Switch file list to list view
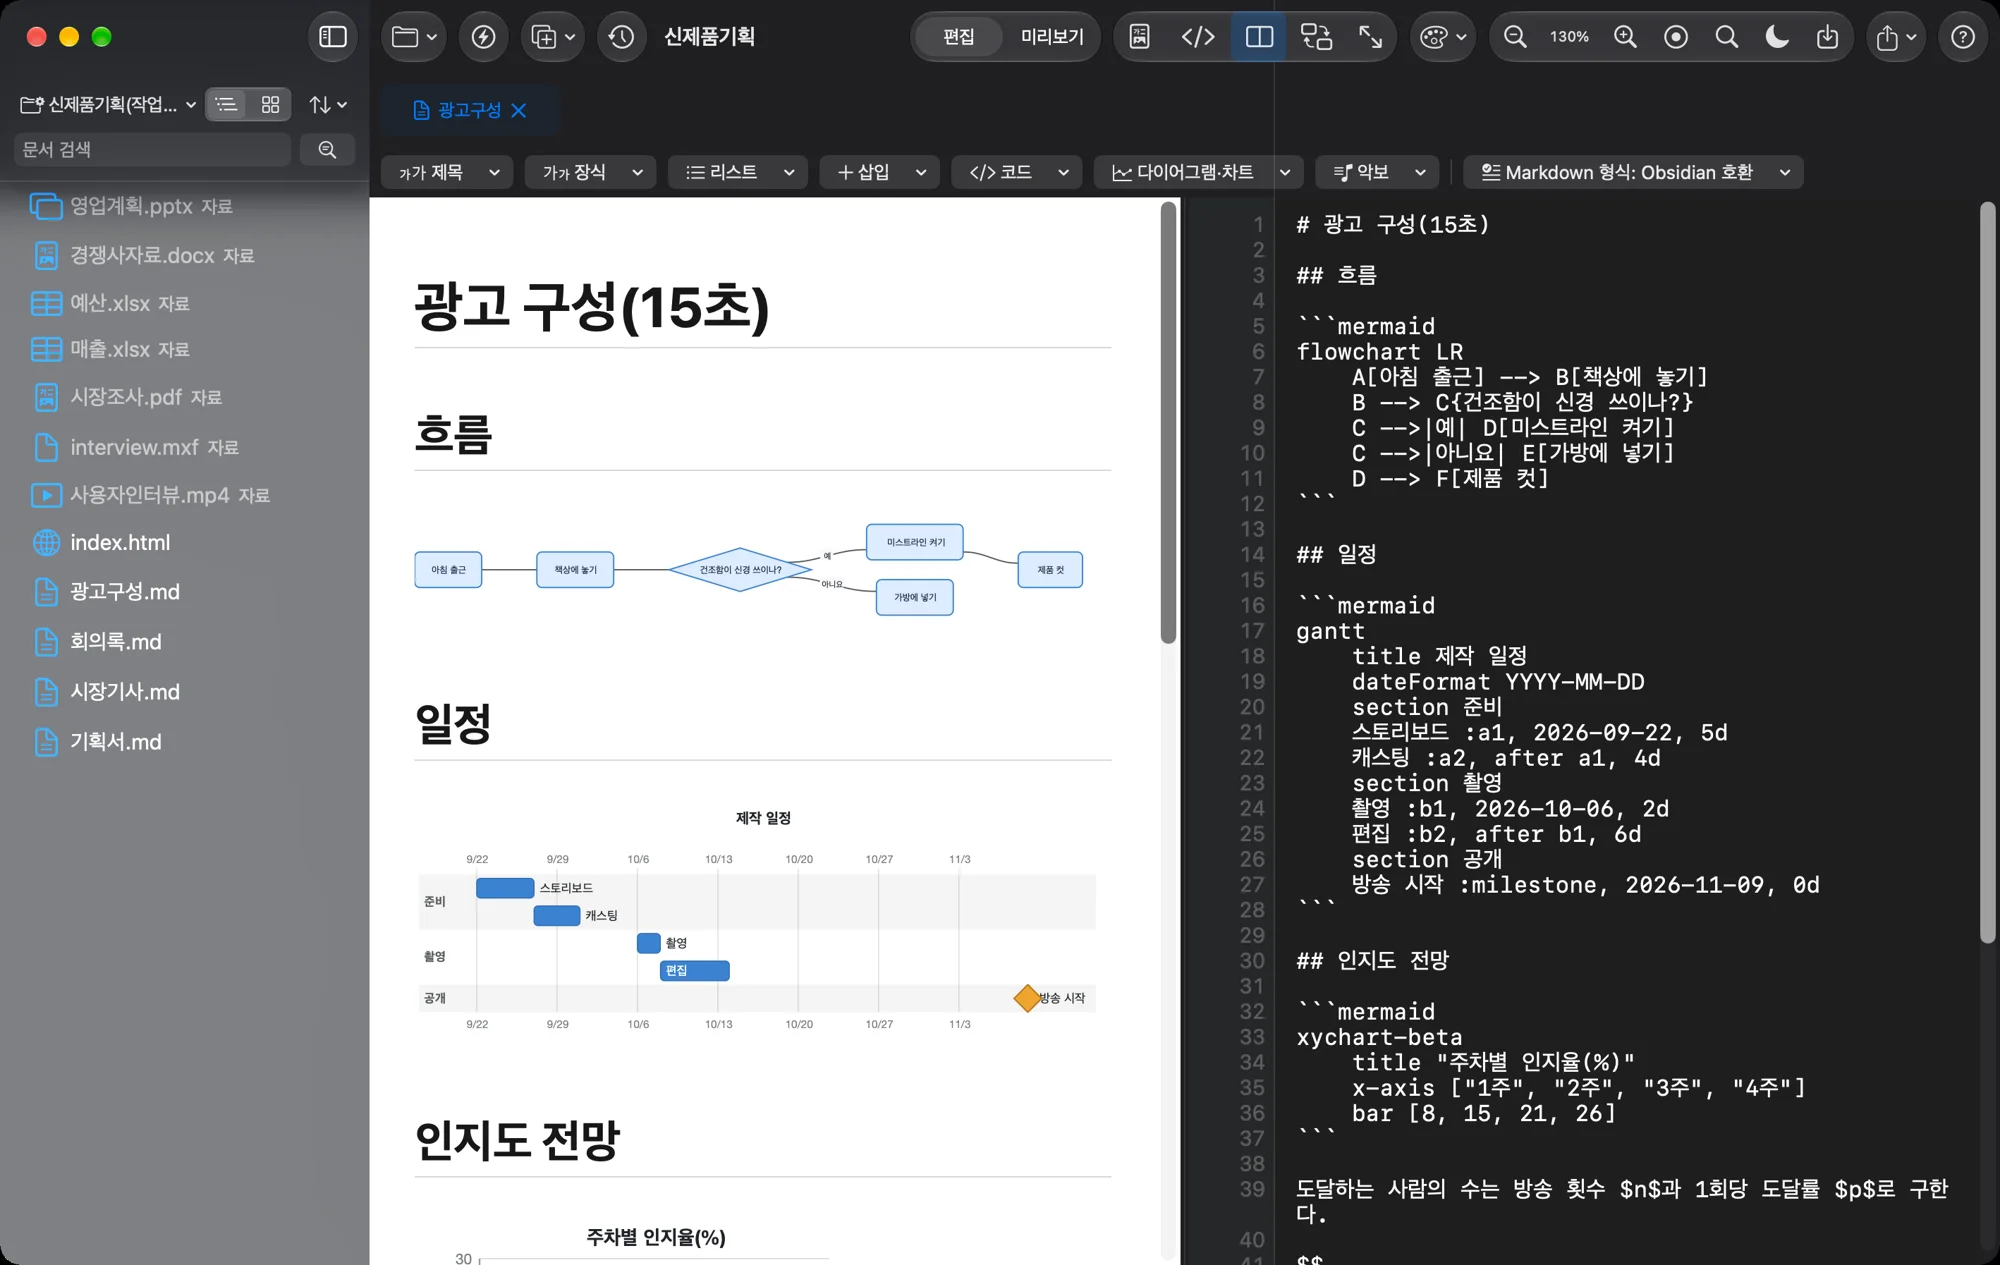The width and height of the screenshot is (2000, 1265). click(x=227, y=104)
